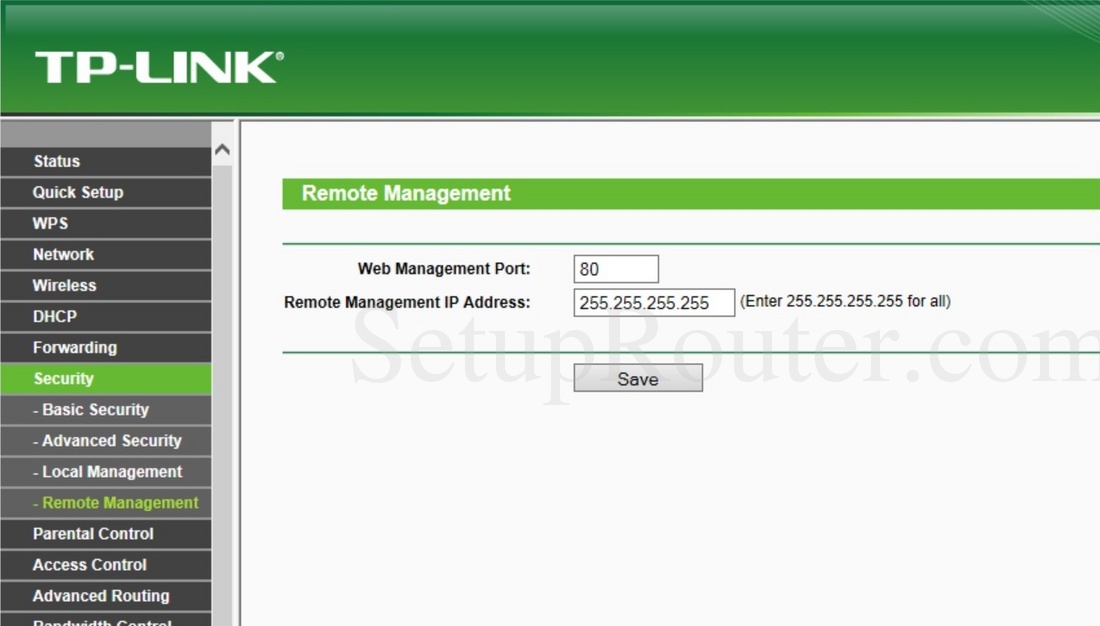Screen dimensions: 1100x626
Task: Open Parental Control settings
Action: coord(93,533)
